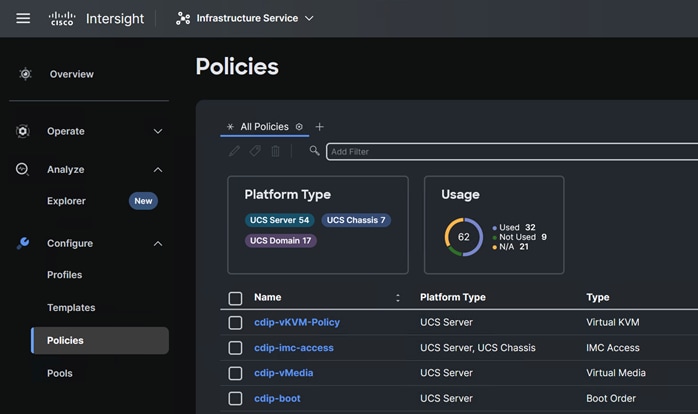The width and height of the screenshot is (698, 414).
Task: Click the Virtual Media type cell
Action: coord(616,373)
